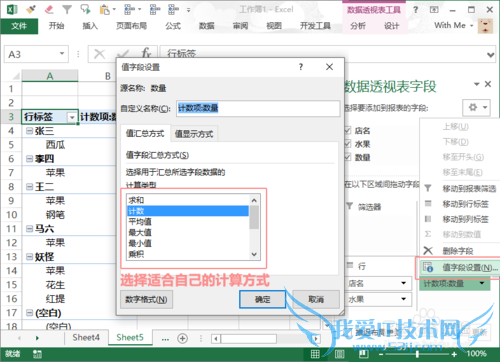
Task: Click the ribbon display options icon
Action: tap(434, 10)
